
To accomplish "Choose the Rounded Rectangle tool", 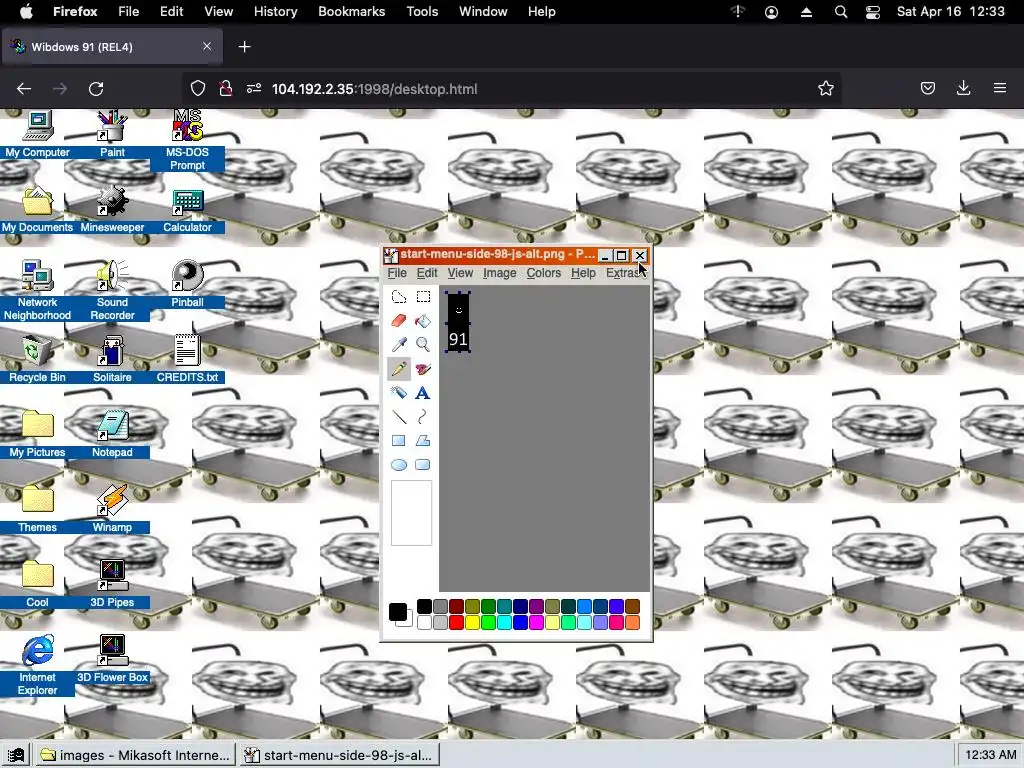I will [x=423, y=465].
